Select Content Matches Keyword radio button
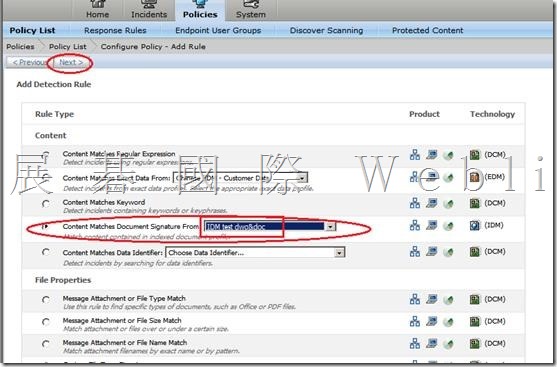Viewport: 557px width, 367px height. pos(46,204)
